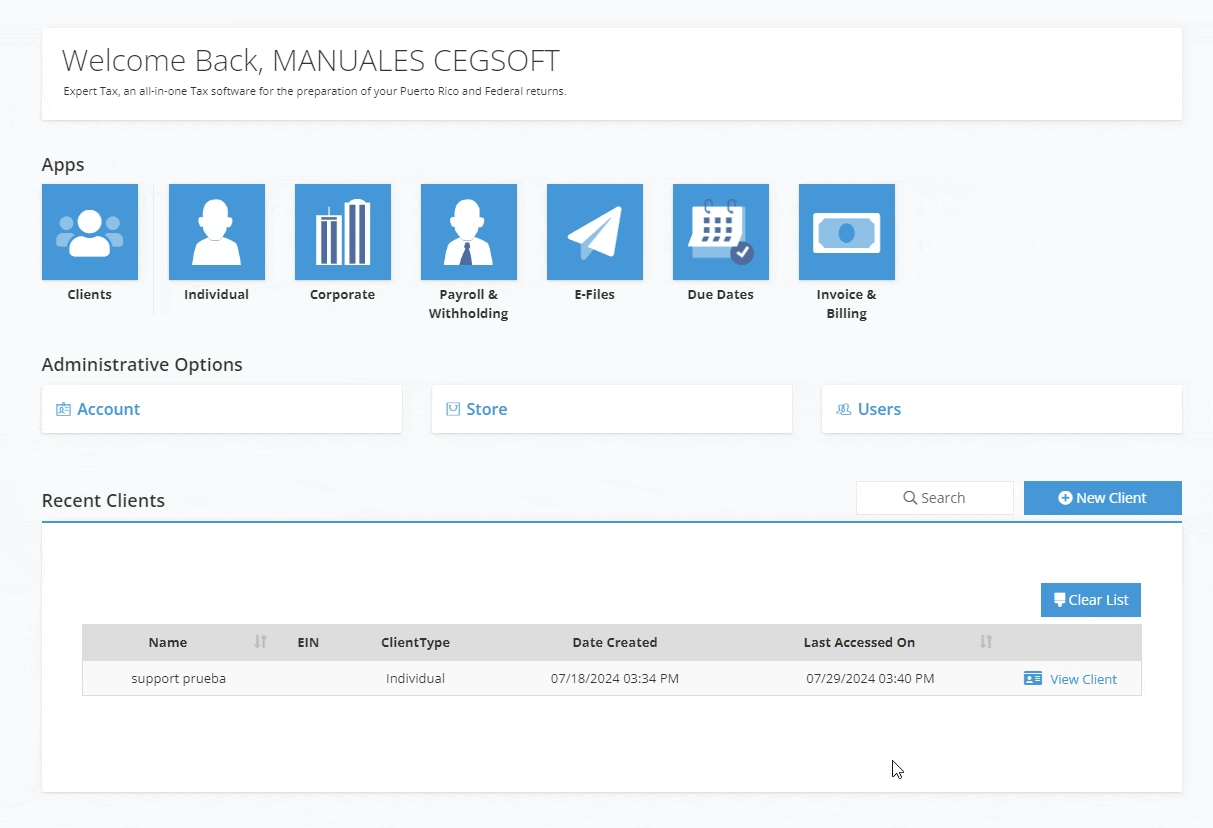Click the View Client link
This screenshot has height=828, width=1213.
coord(1083,679)
